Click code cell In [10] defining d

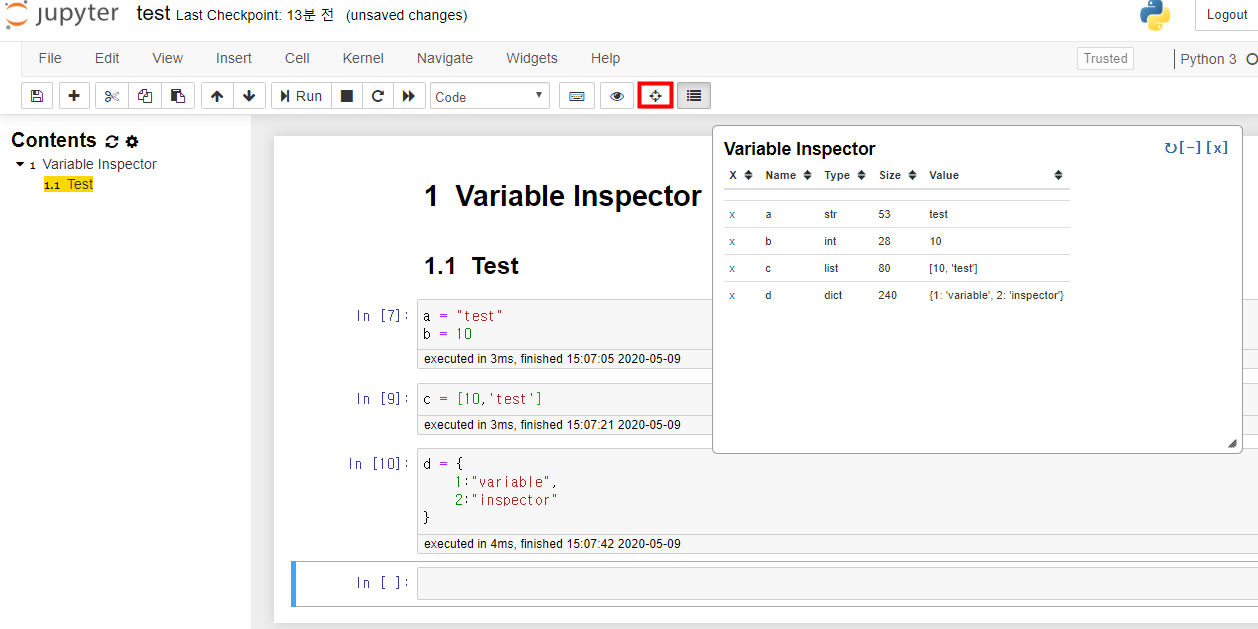point(837,491)
